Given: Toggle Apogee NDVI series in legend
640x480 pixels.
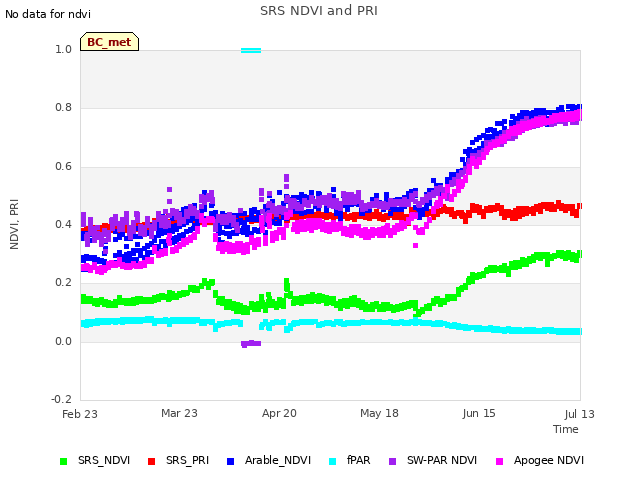Looking at the screenshot, I should coord(540,460).
